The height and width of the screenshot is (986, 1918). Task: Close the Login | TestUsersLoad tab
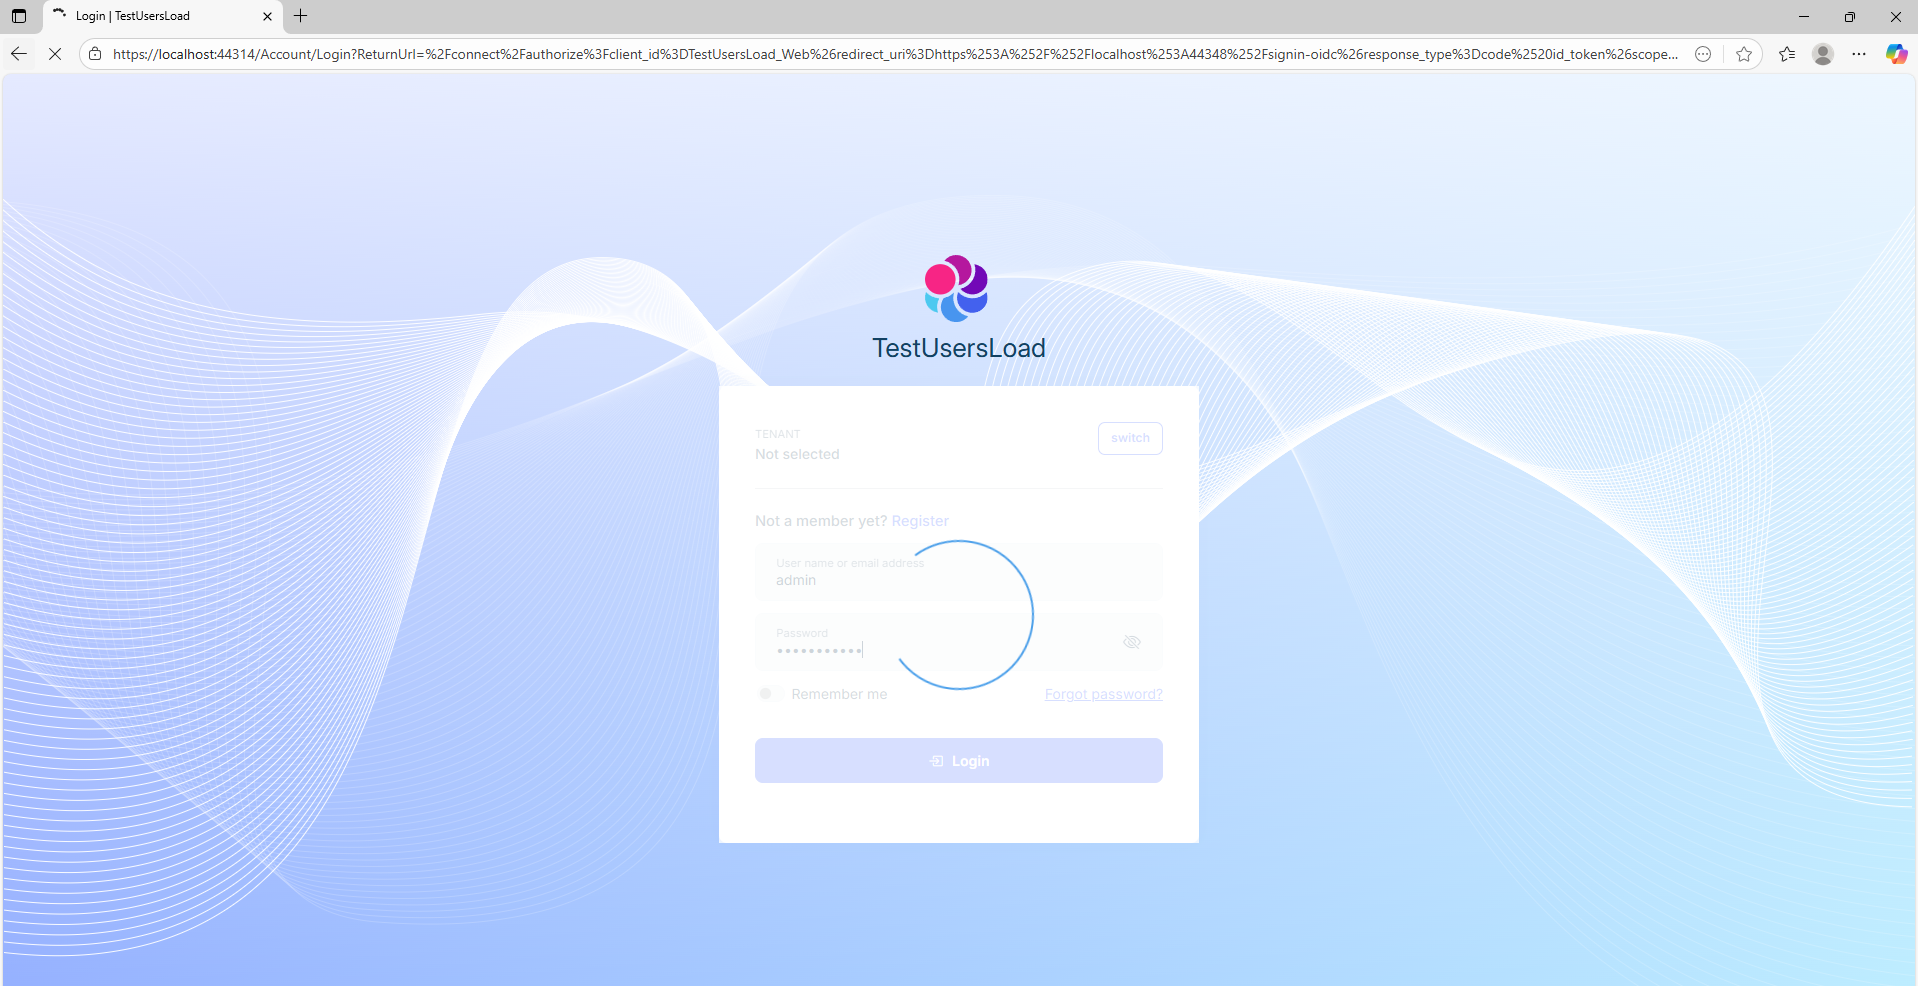(x=267, y=16)
